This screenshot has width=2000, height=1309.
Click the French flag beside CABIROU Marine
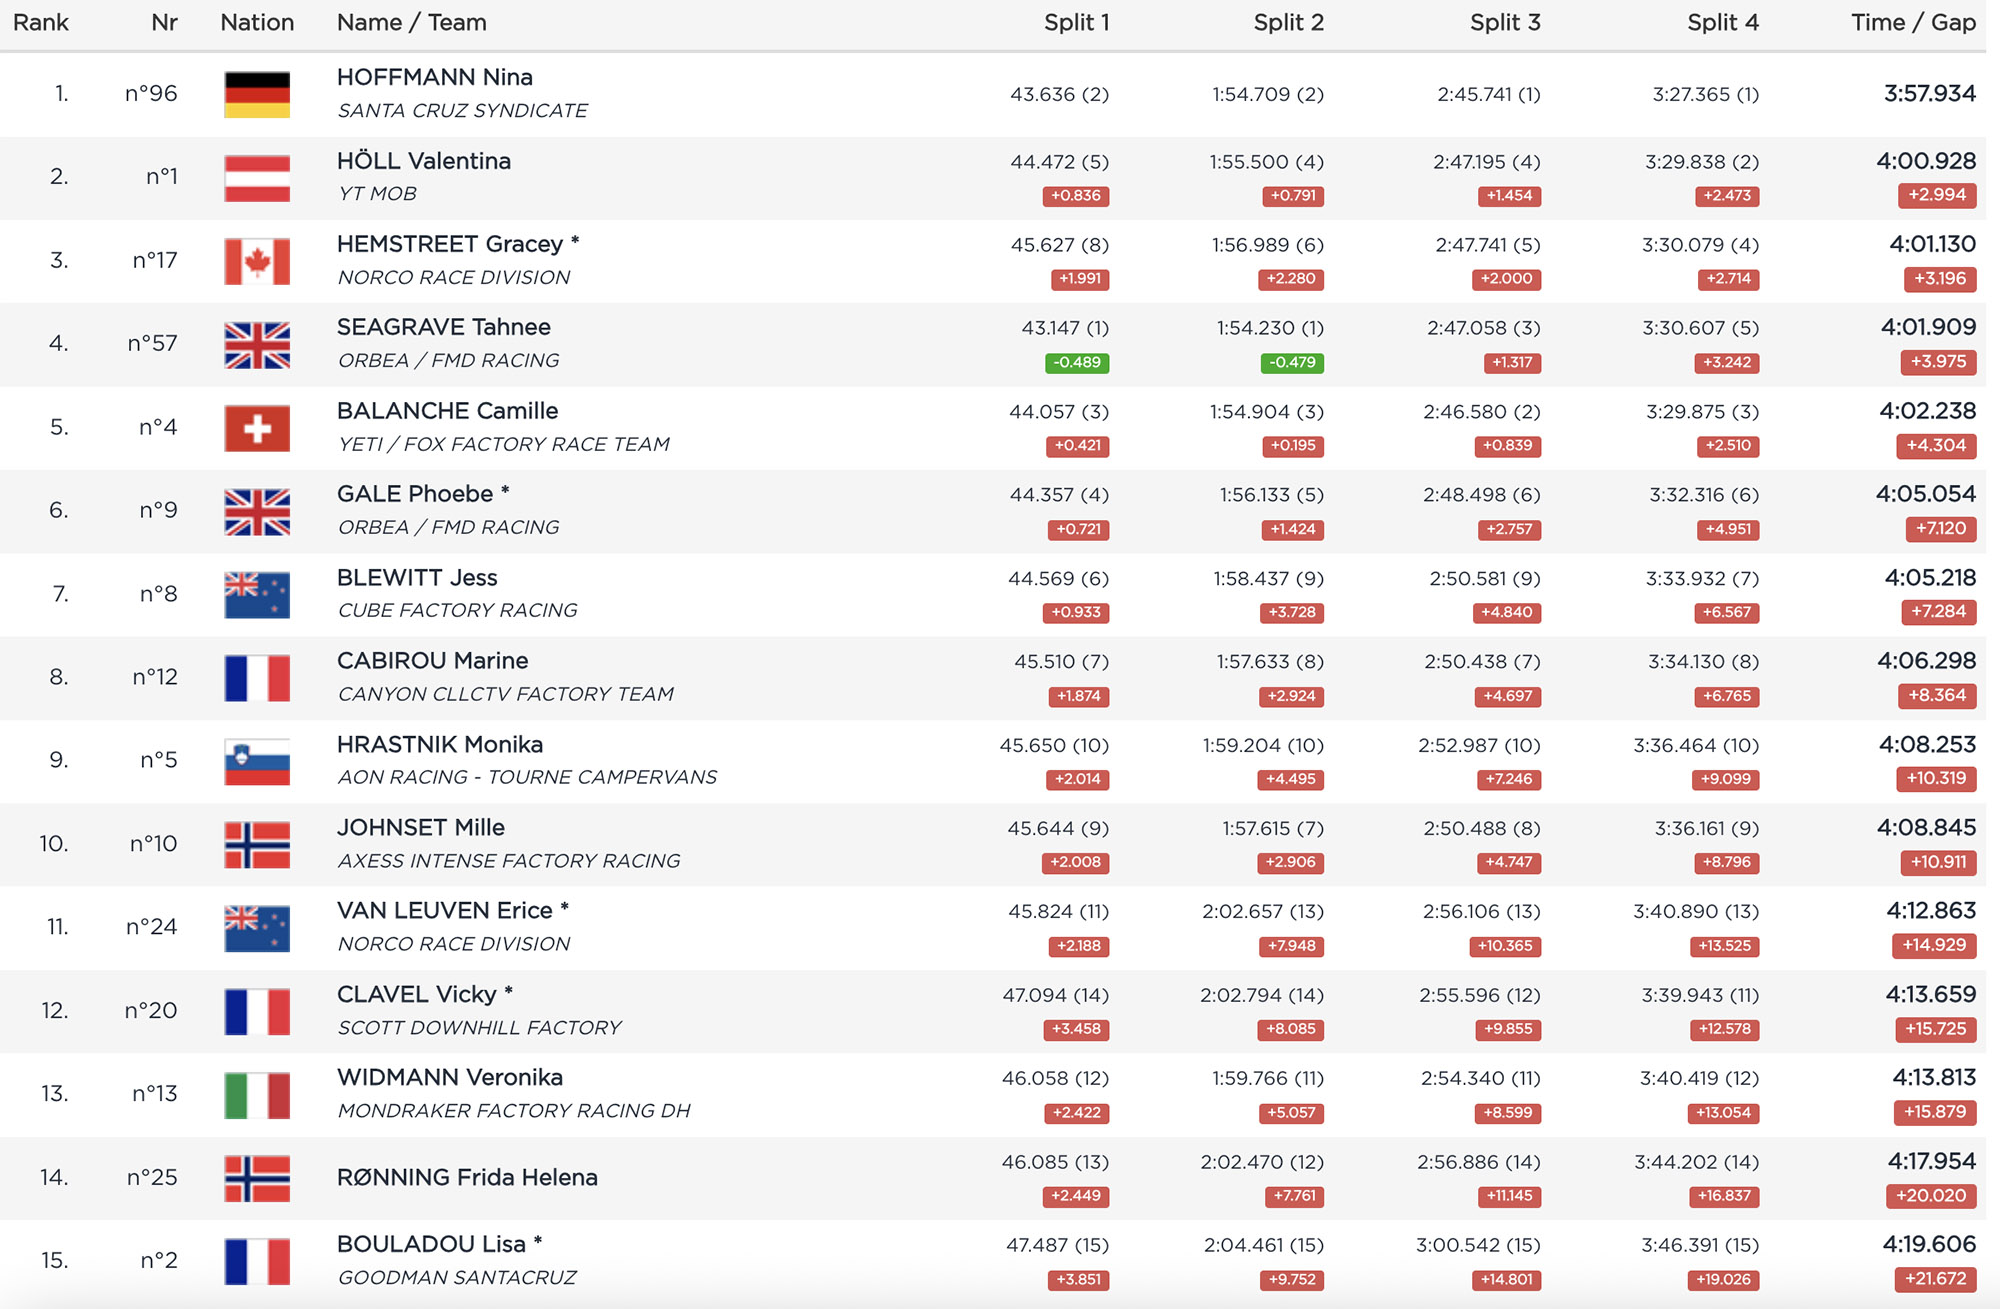coord(257,678)
